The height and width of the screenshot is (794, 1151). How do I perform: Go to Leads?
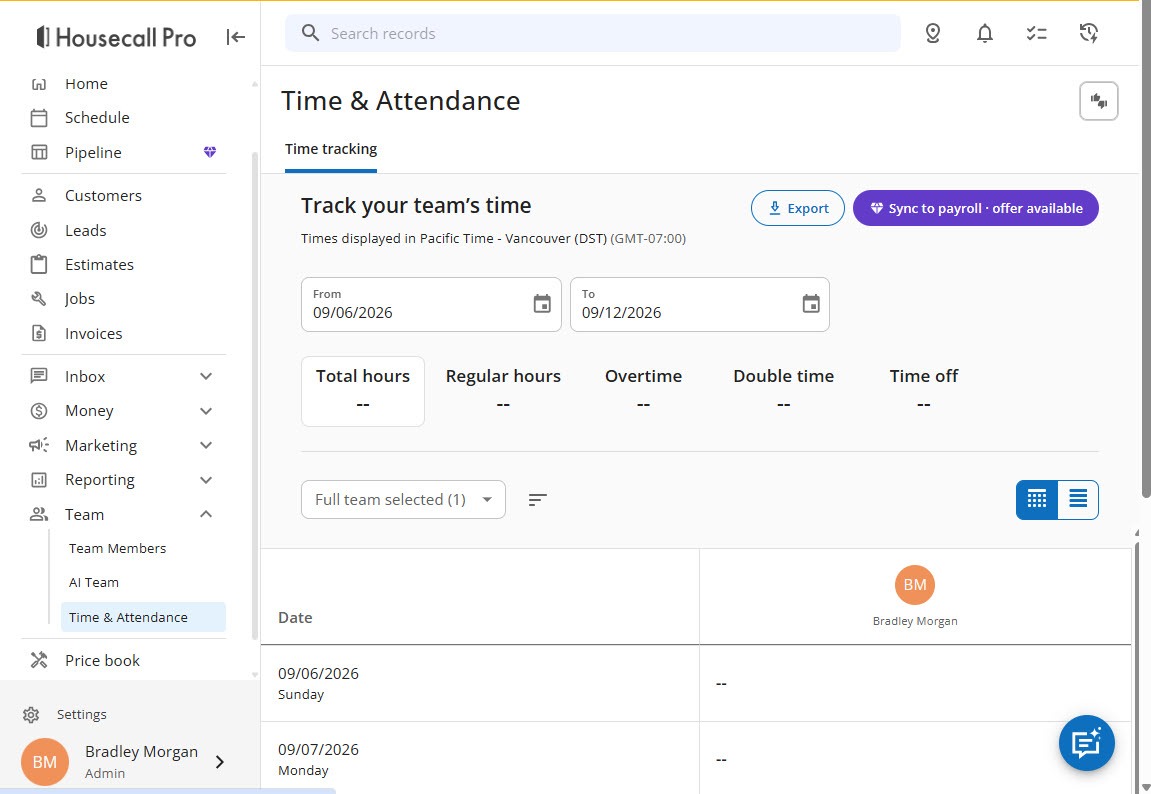86,230
